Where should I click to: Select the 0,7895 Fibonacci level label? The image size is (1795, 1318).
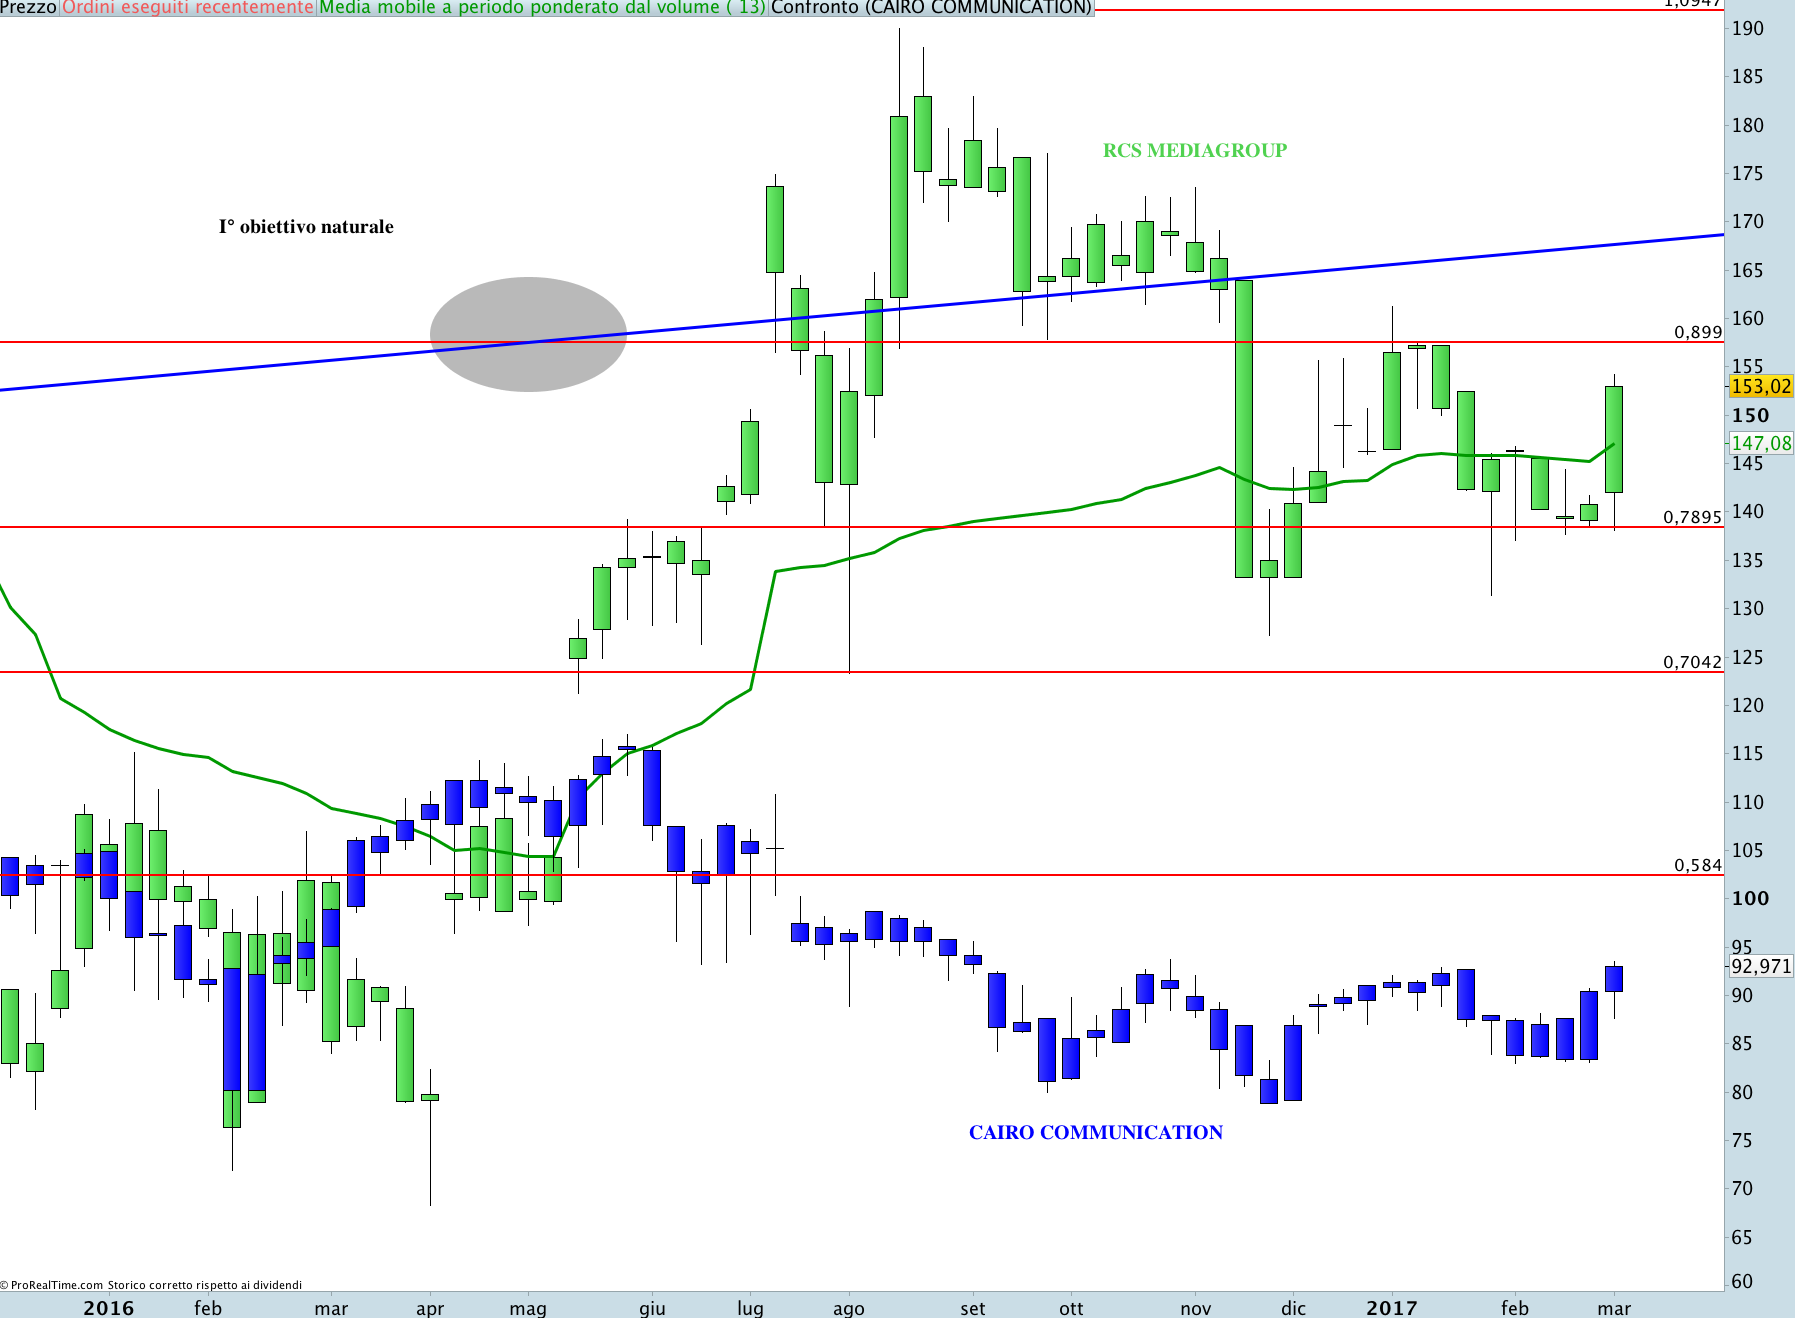[x=1692, y=517]
